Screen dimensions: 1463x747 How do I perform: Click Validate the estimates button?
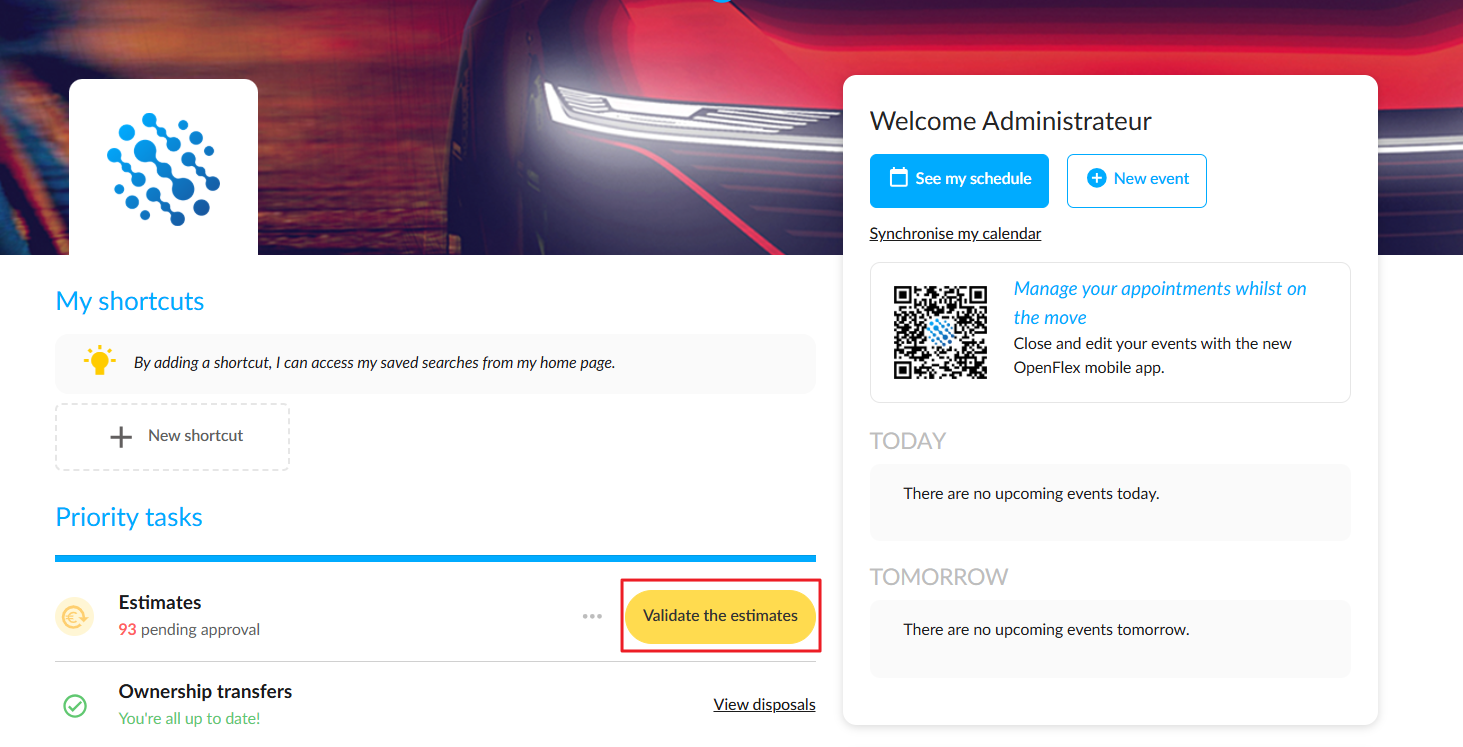(x=720, y=616)
